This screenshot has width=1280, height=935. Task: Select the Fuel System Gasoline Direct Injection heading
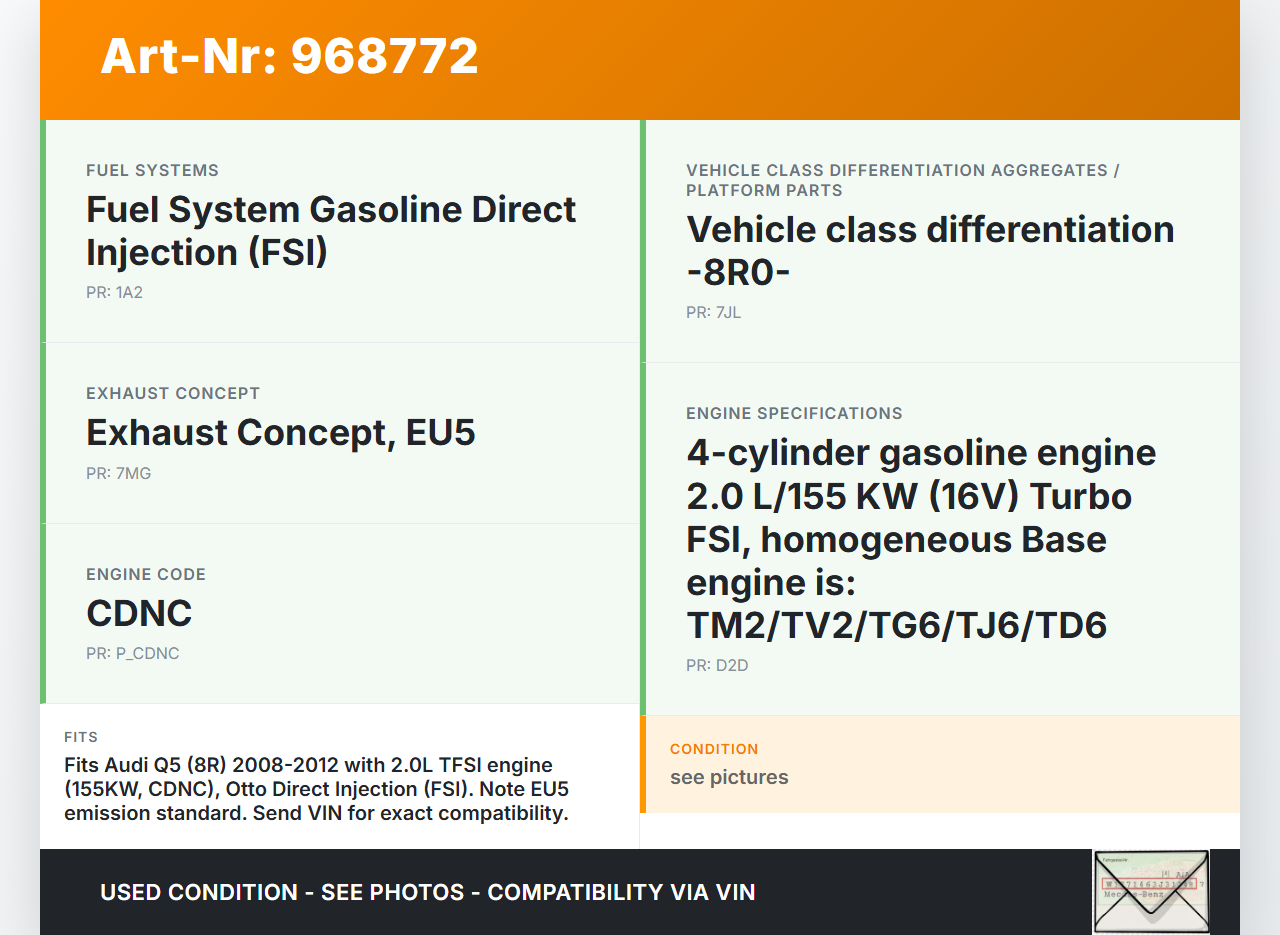[331, 230]
